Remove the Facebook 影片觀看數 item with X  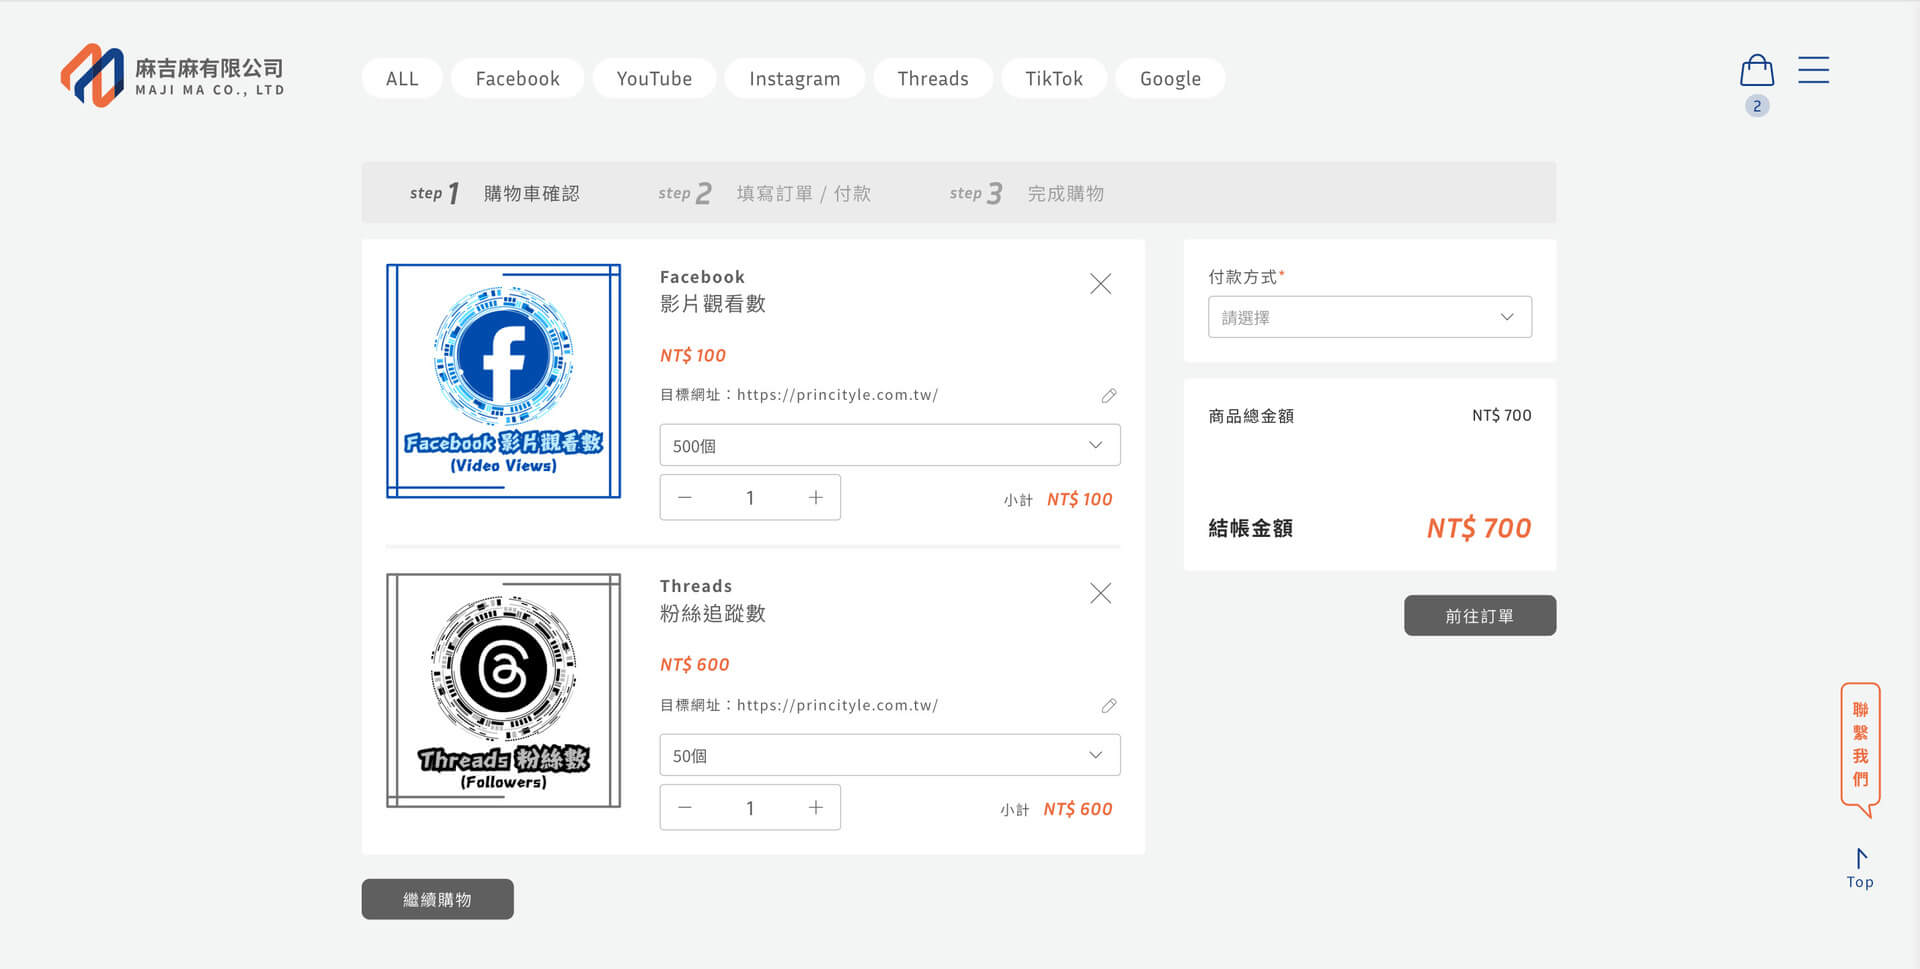click(x=1100, y=283)
